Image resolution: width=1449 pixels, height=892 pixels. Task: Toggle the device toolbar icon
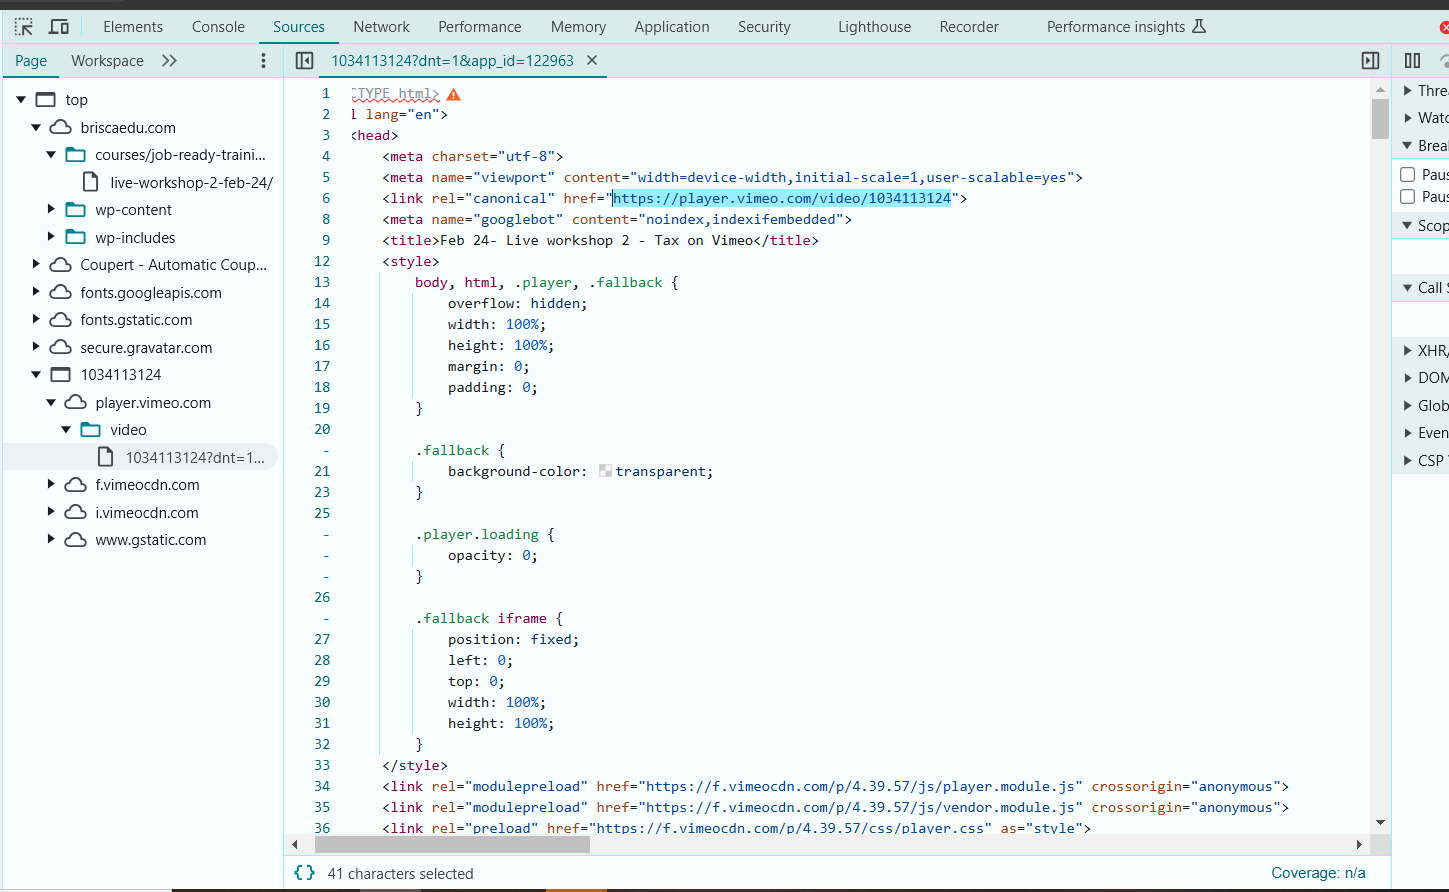point(59,27)
